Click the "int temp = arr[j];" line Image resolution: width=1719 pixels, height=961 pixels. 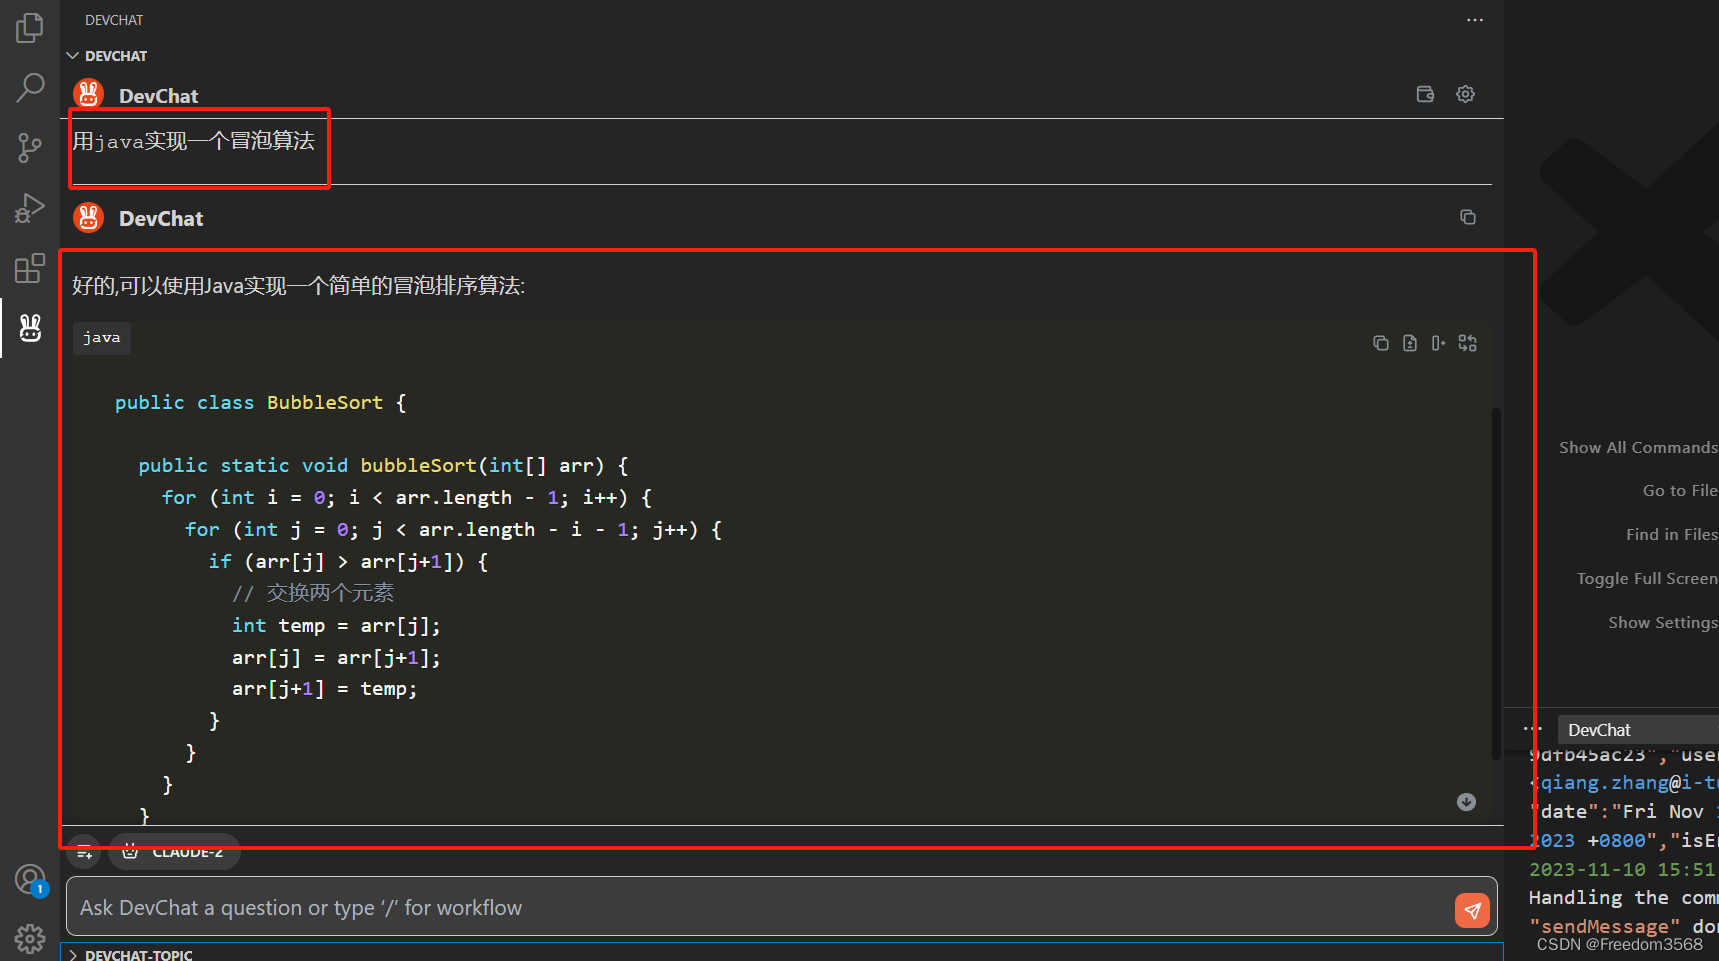(336, 626)
